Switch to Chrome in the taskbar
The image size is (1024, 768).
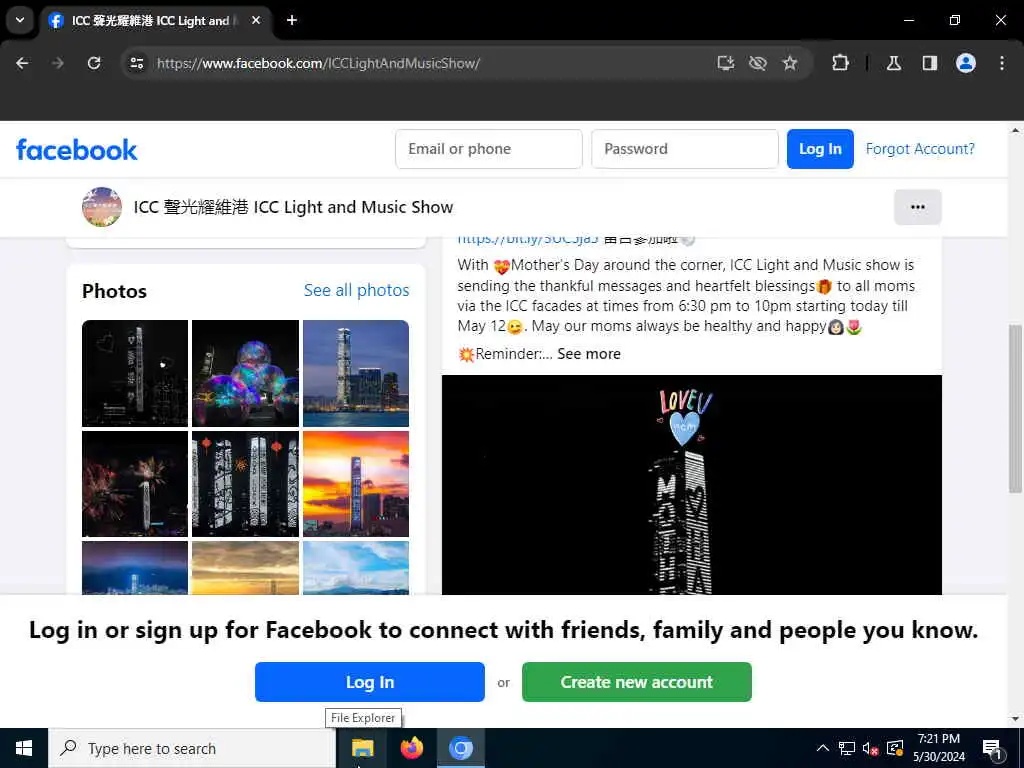(x=460, y=748)
